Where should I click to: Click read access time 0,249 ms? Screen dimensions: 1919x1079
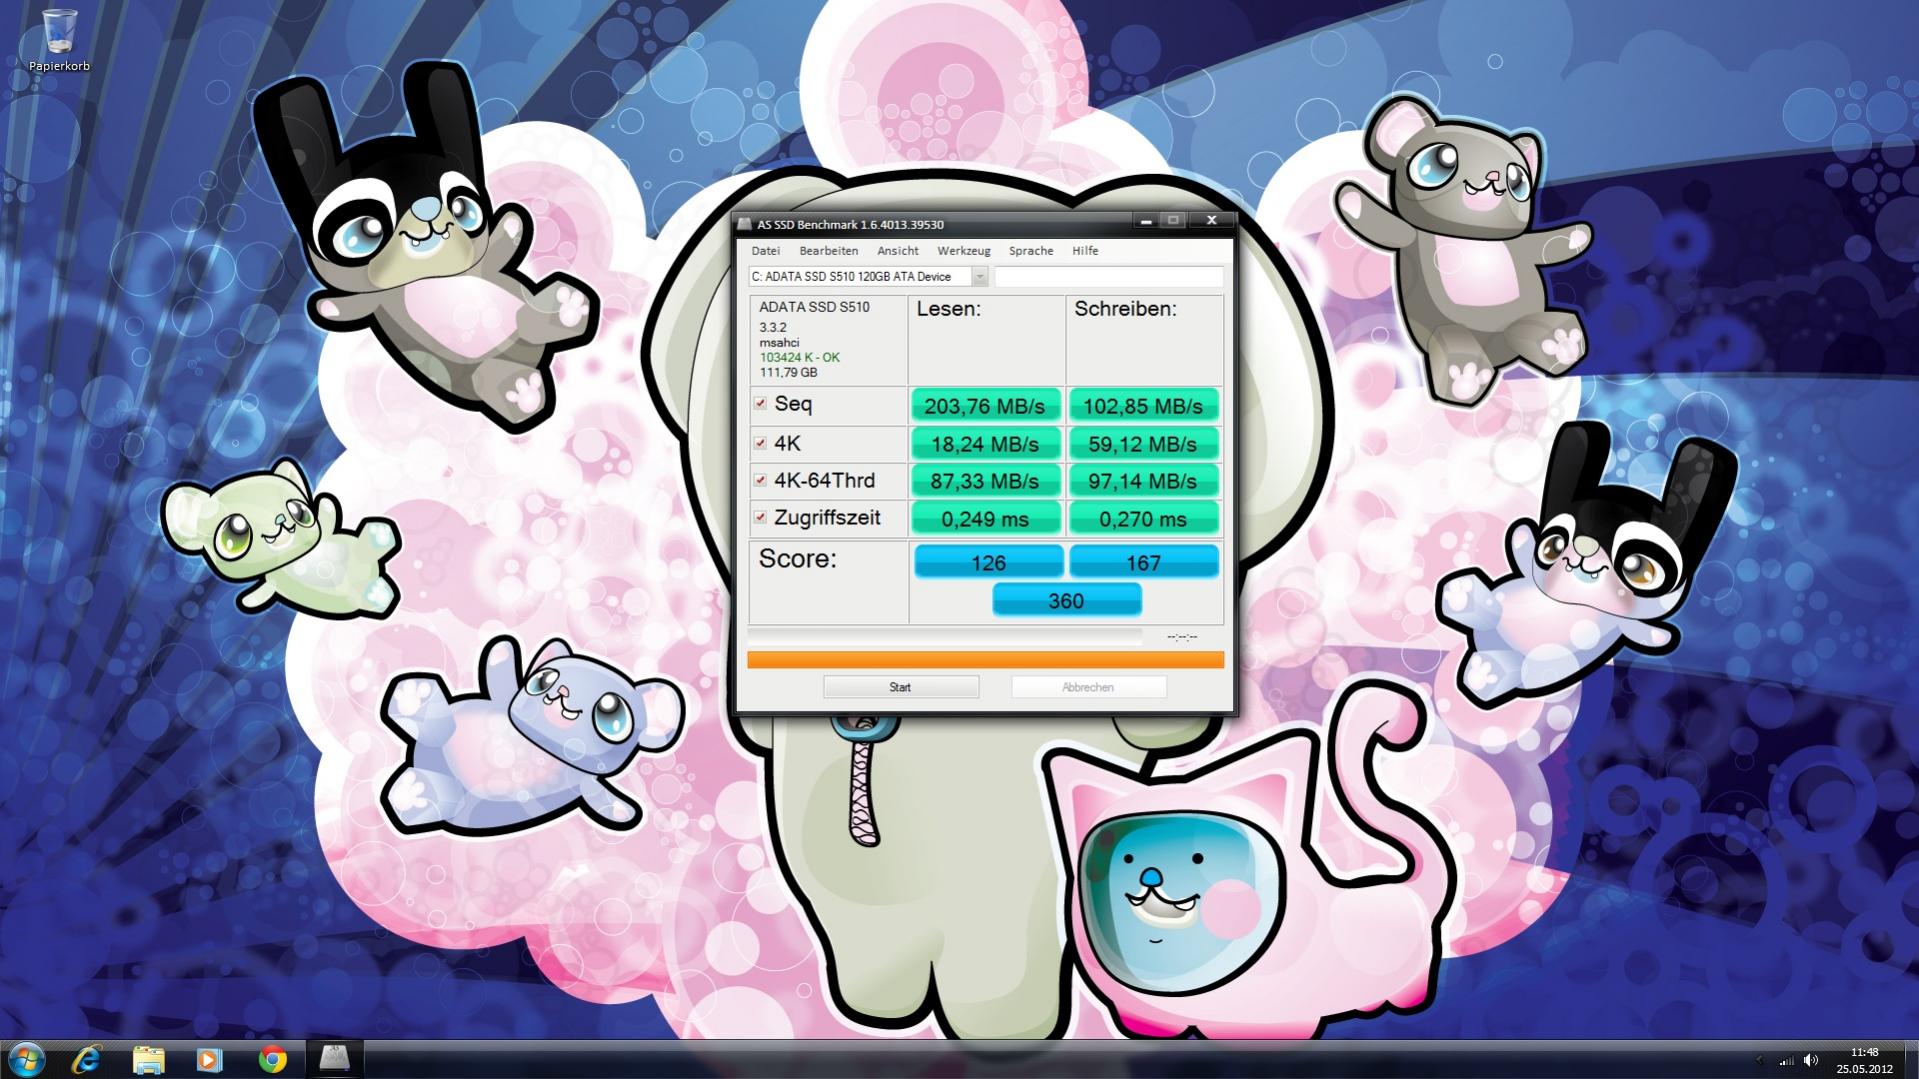tap(985, 519)
